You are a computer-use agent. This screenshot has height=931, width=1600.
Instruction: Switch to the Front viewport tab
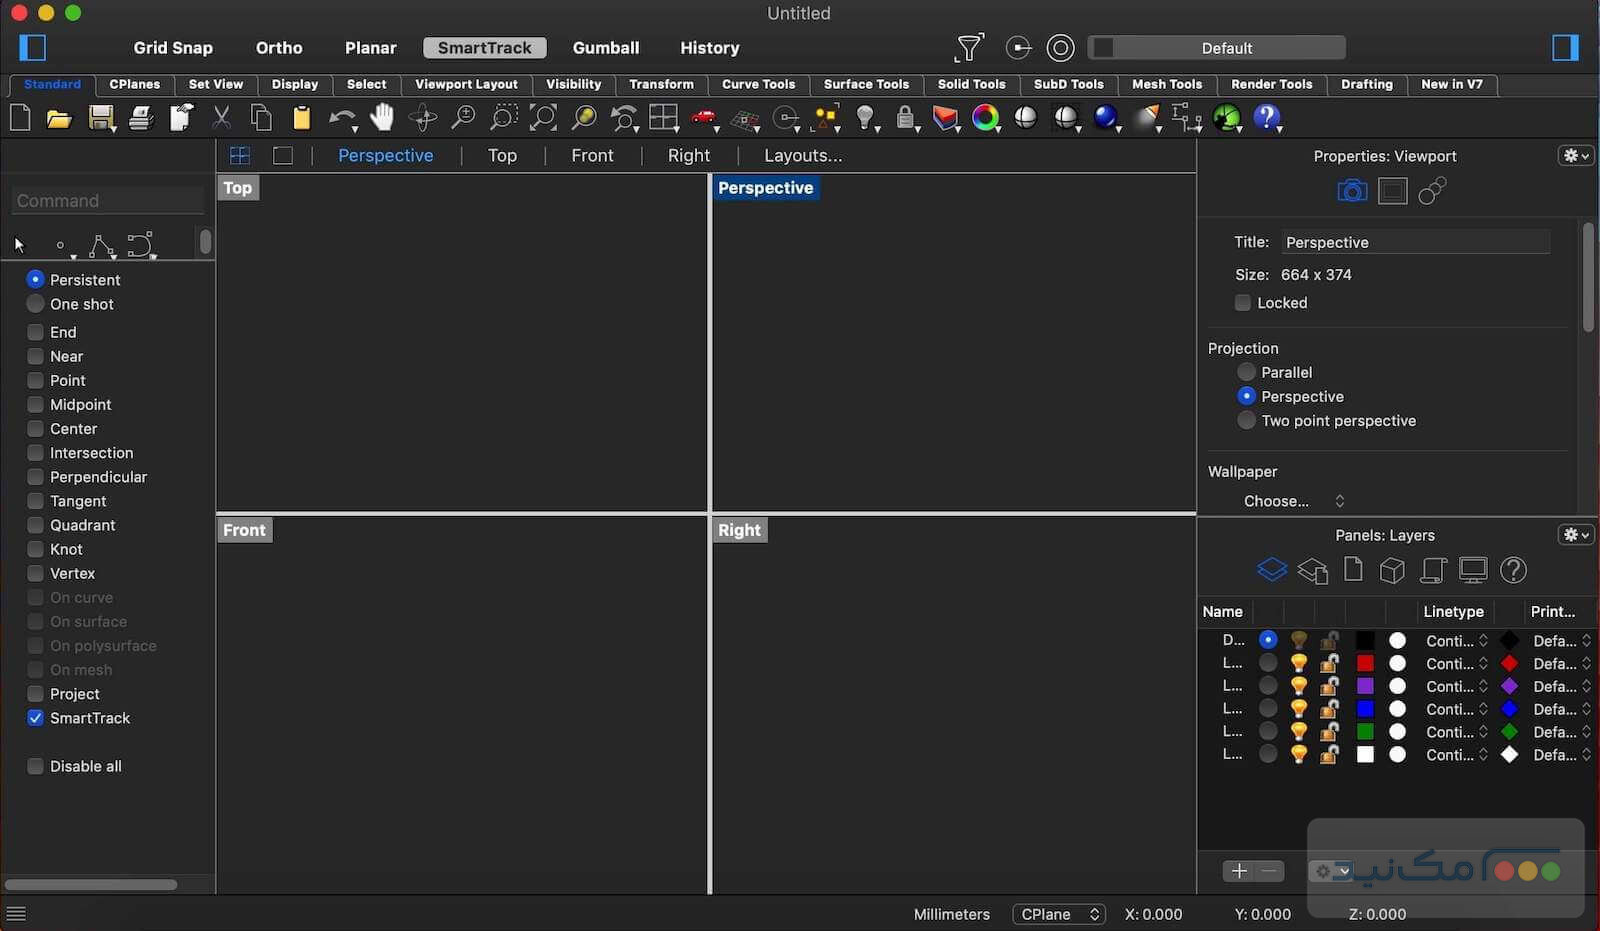point(592,156)
